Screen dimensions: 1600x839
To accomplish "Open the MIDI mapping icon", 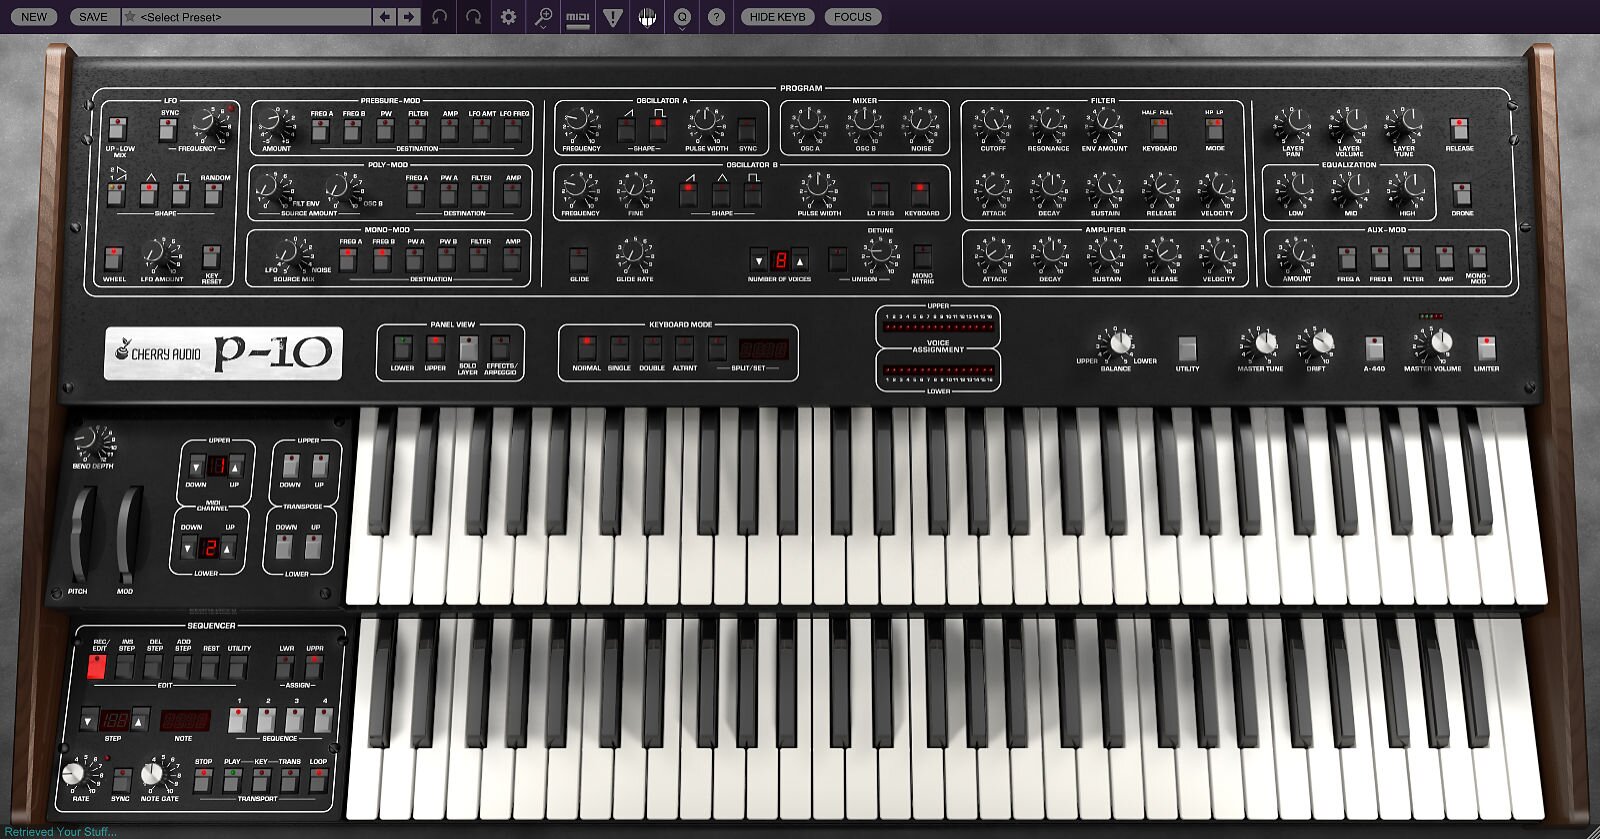I will pos(577,17).
